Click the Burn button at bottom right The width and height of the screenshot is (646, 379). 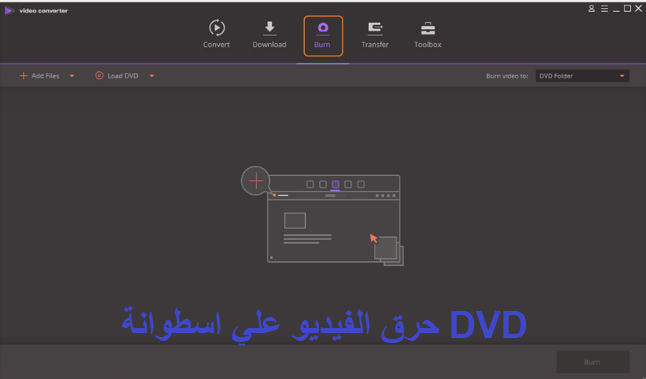point(592,362)
